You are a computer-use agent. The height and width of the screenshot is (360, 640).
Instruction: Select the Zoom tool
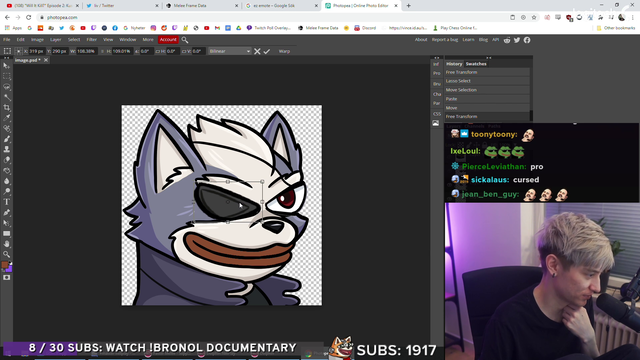pos(7,254)
